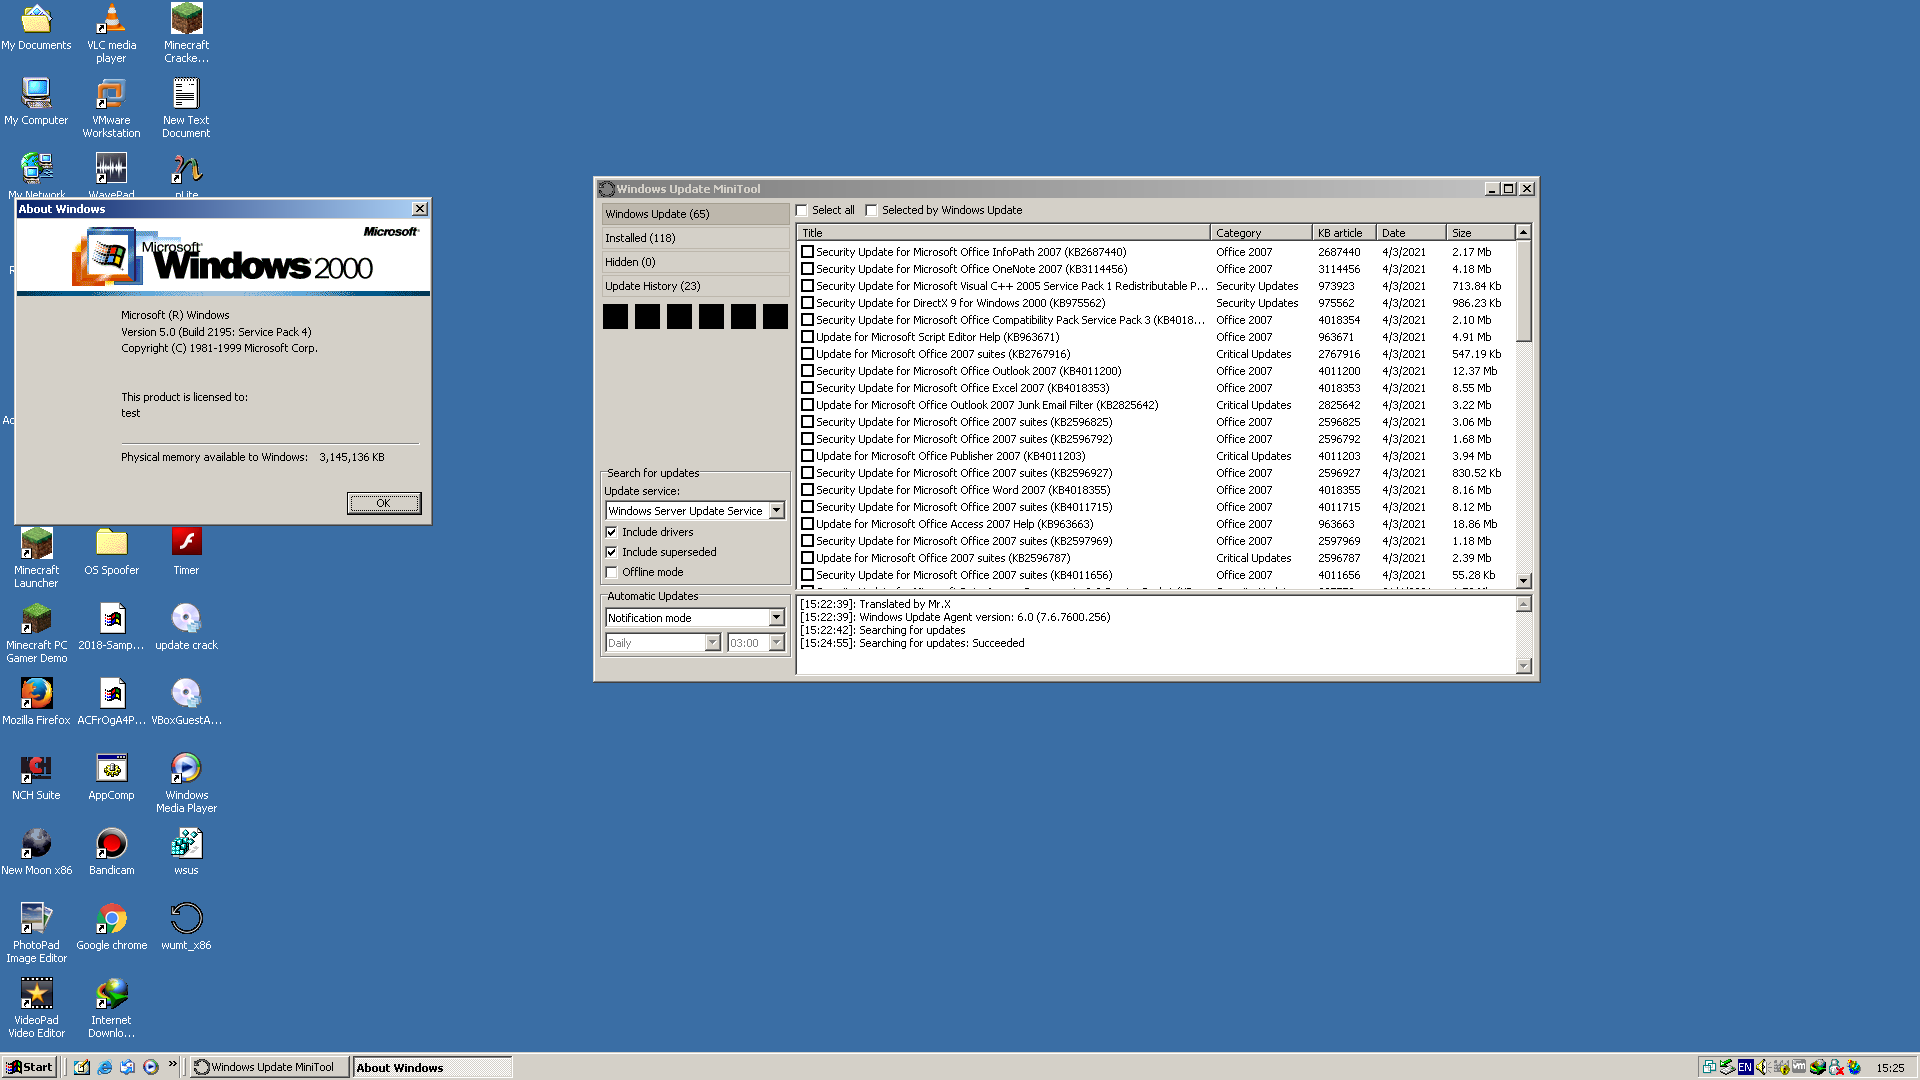Launch Mozilla Firefox from desktop
This screenshot has height=1080, width=1920.
coord(36,701)
